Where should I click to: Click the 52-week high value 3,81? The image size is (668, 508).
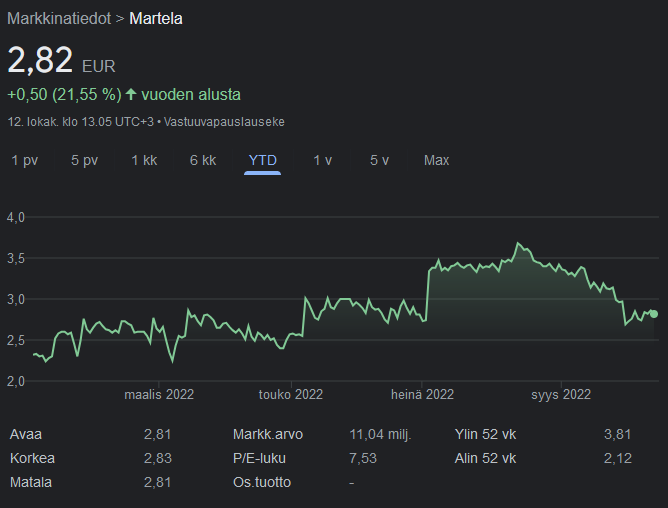click(x=618, y=434)
